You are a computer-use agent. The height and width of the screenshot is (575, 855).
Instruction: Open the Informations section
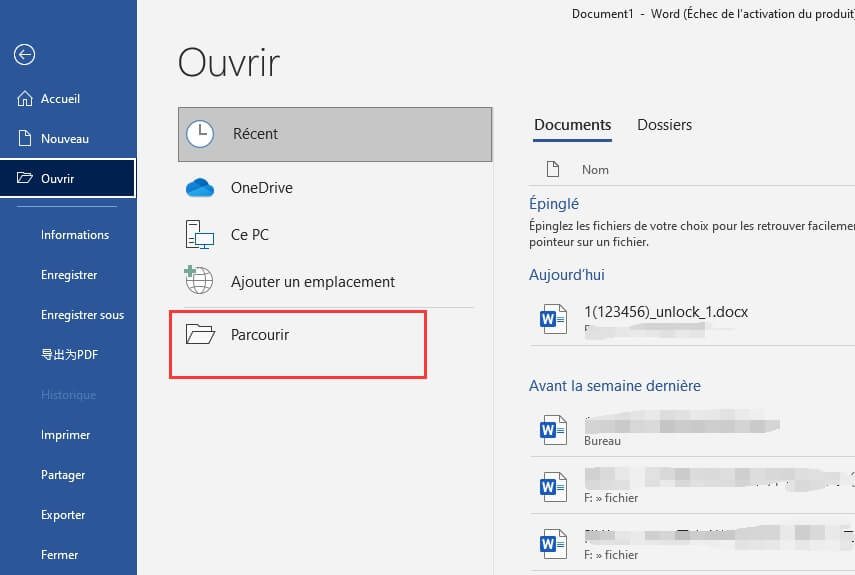[75, 235]
